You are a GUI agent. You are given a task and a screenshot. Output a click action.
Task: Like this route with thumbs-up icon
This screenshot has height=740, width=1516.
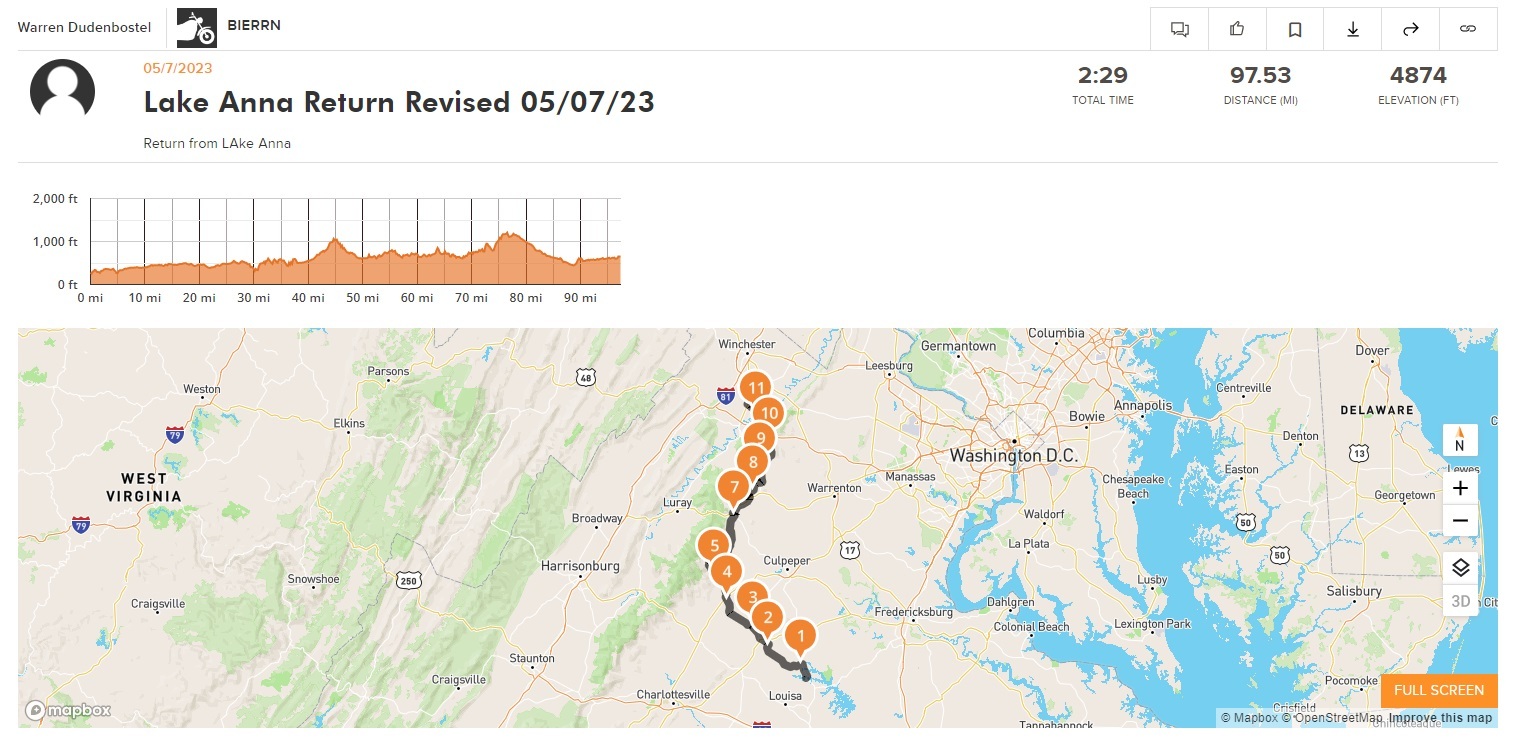(1237, 29)
